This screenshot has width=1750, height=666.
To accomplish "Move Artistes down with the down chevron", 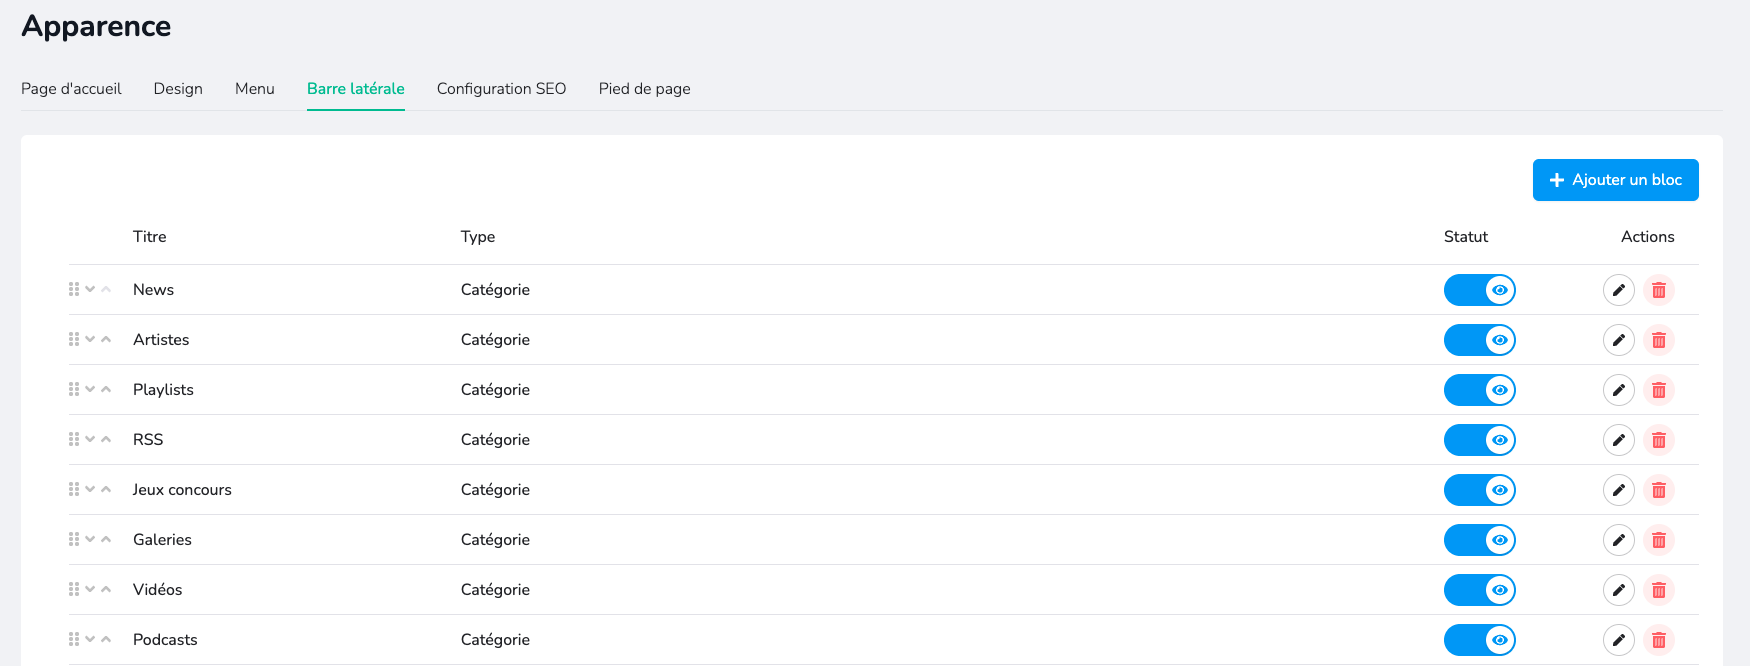I will [x=90, y=339].
